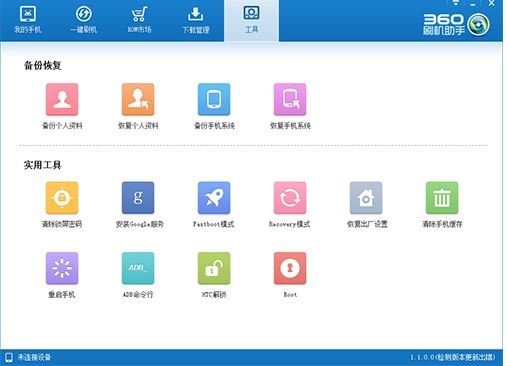
Task: Click the 恢复出厂设置 factory reset icon
Action: [x=366, y=198]
